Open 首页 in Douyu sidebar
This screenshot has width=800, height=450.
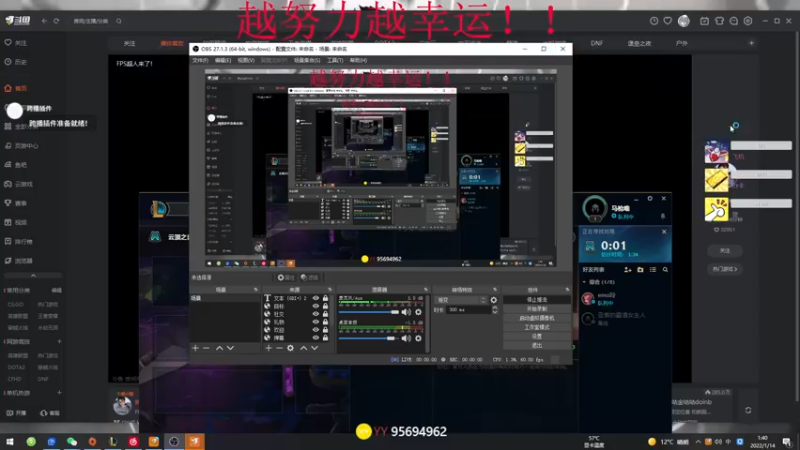click(15, 88)
